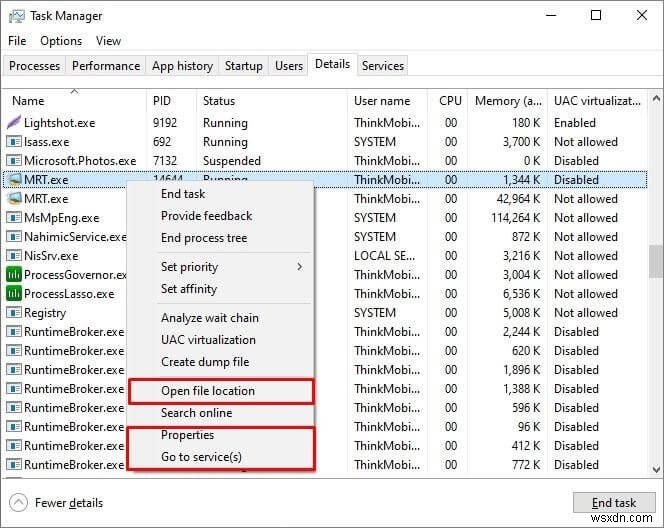Click the 114,264 K memory value
This screenshot has height=528, width=664.
515,218
